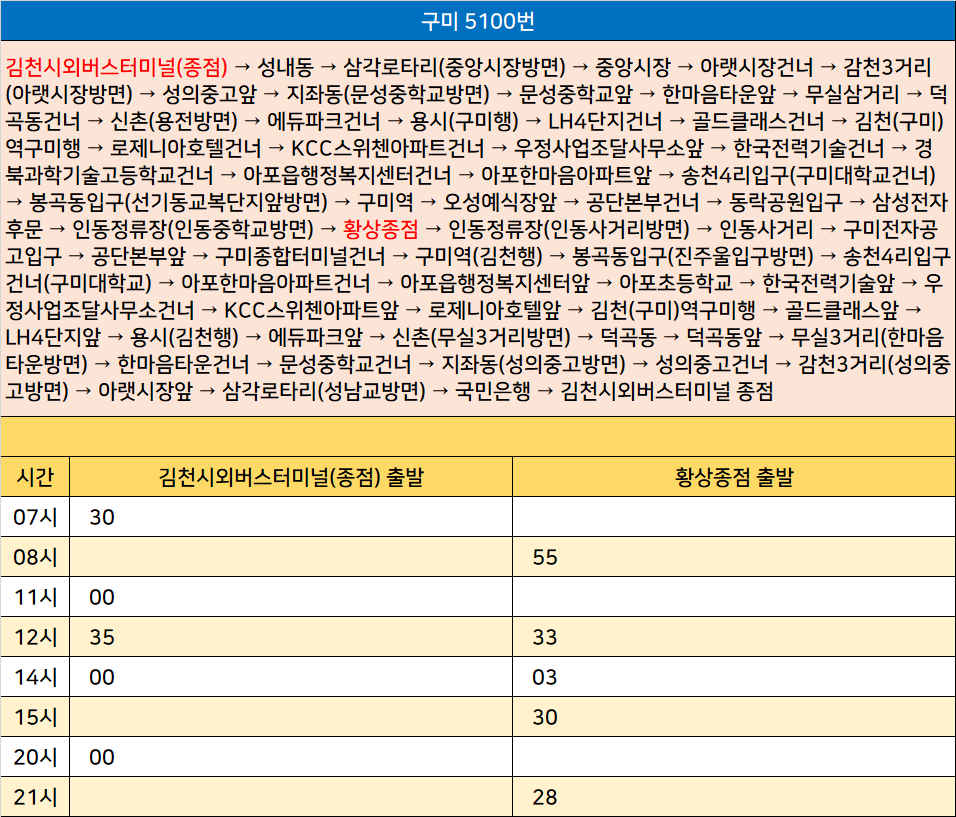Image resolution: width=956 pixels, height=817 pixels.
Task: Click the '35' departure in 12시 row
Action: [x=102, y=637]
